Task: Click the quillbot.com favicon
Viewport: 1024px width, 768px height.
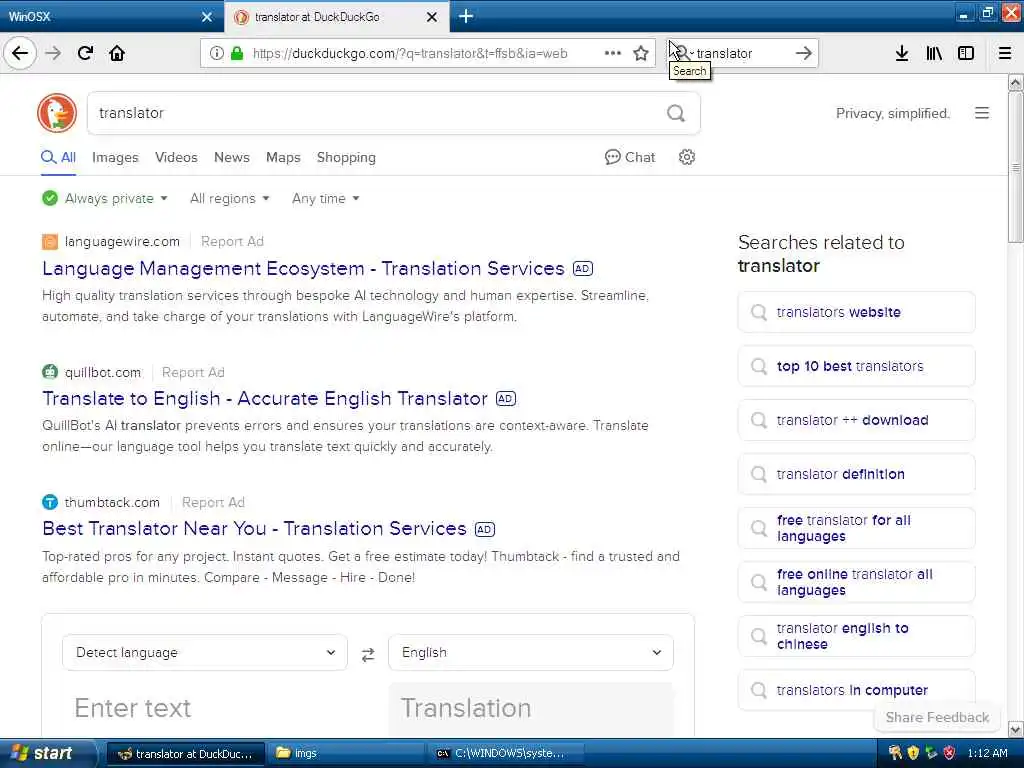Action: click(50, 372)
